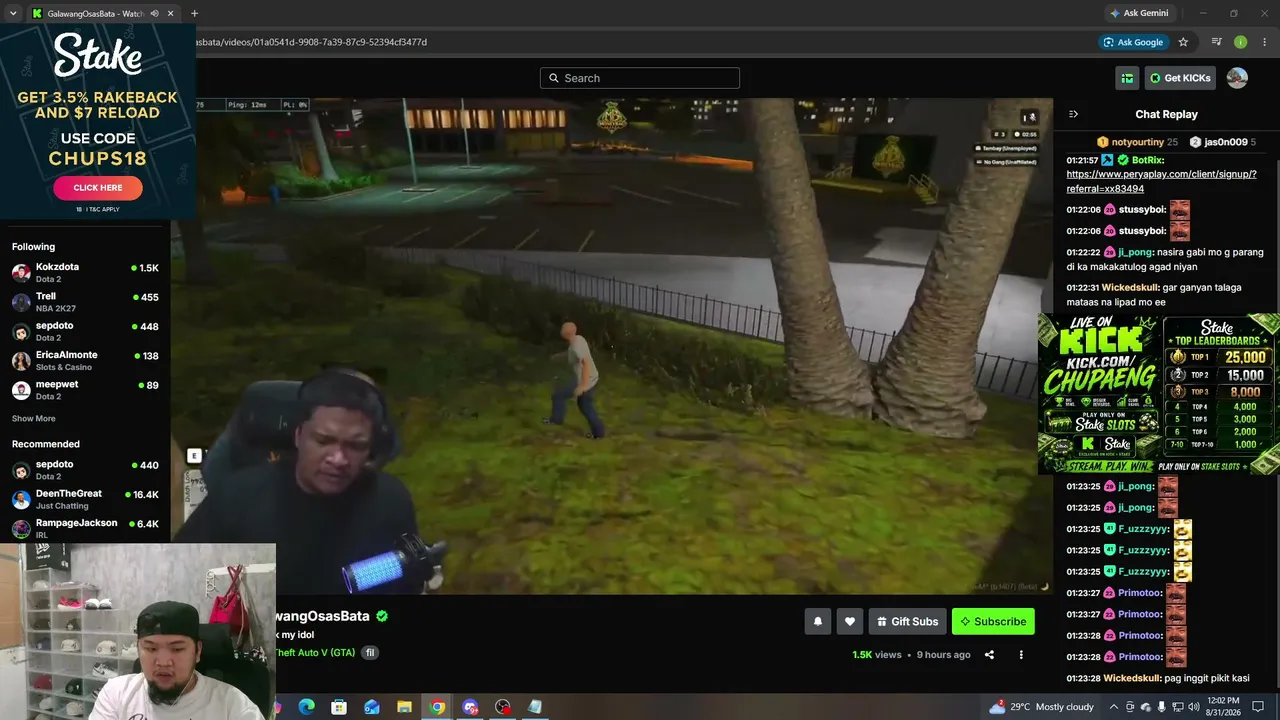This screenshot has width=1280, height=720.
Task: Focus the Kick search field
Action: click(640, 78)
